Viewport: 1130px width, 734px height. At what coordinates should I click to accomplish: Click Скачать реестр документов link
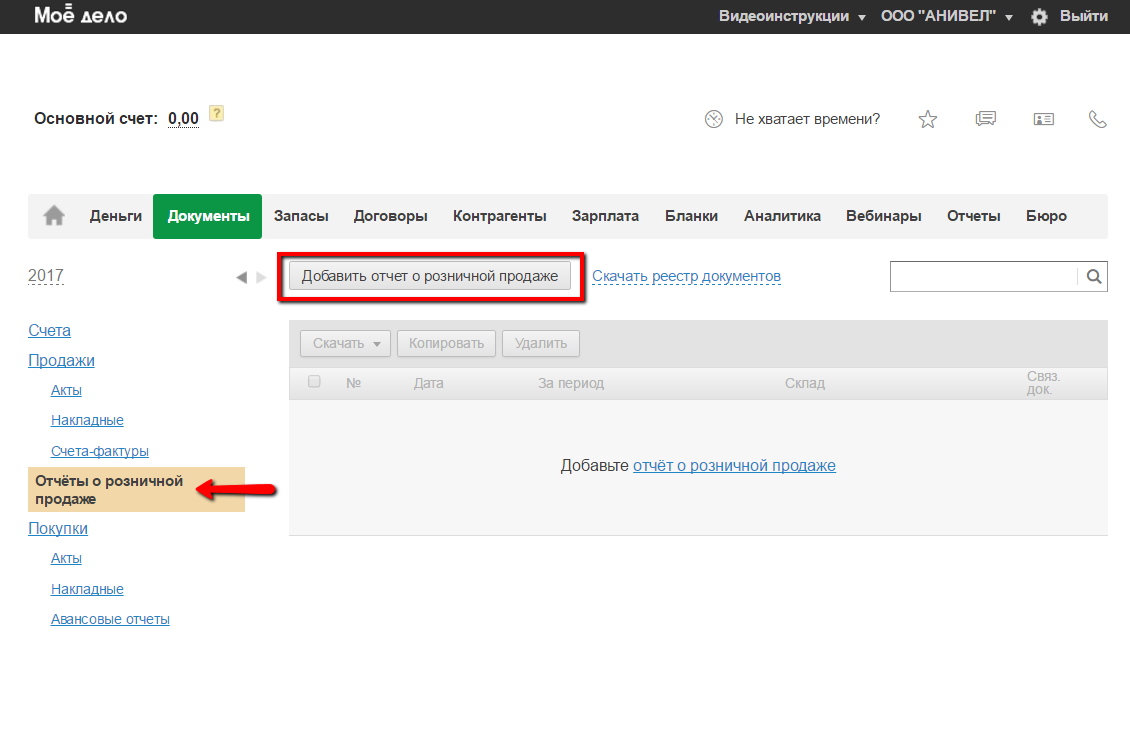point(686,276)
